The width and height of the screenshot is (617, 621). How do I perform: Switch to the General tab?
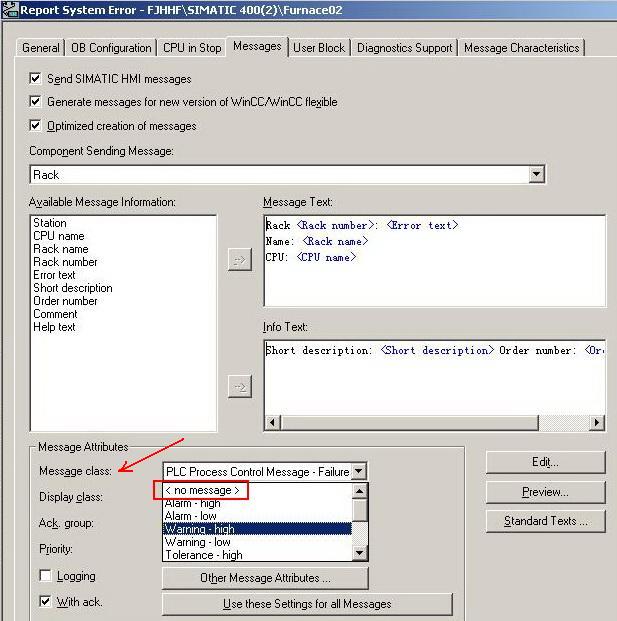click(41, 48)
